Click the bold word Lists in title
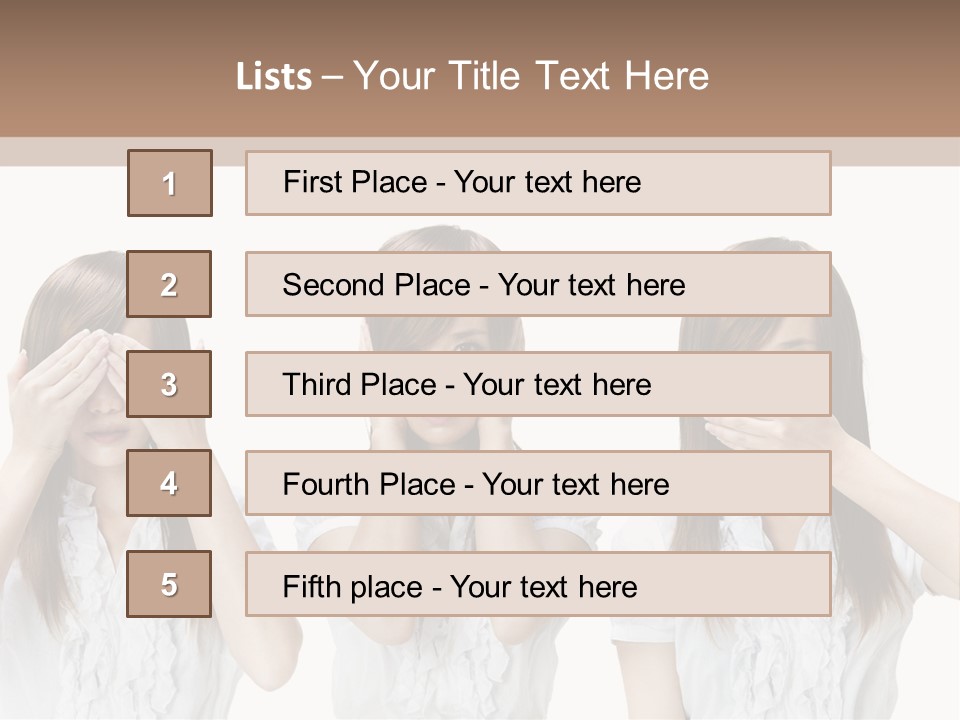The width and height of the screenshot is (960, 720). coord(274,77)
